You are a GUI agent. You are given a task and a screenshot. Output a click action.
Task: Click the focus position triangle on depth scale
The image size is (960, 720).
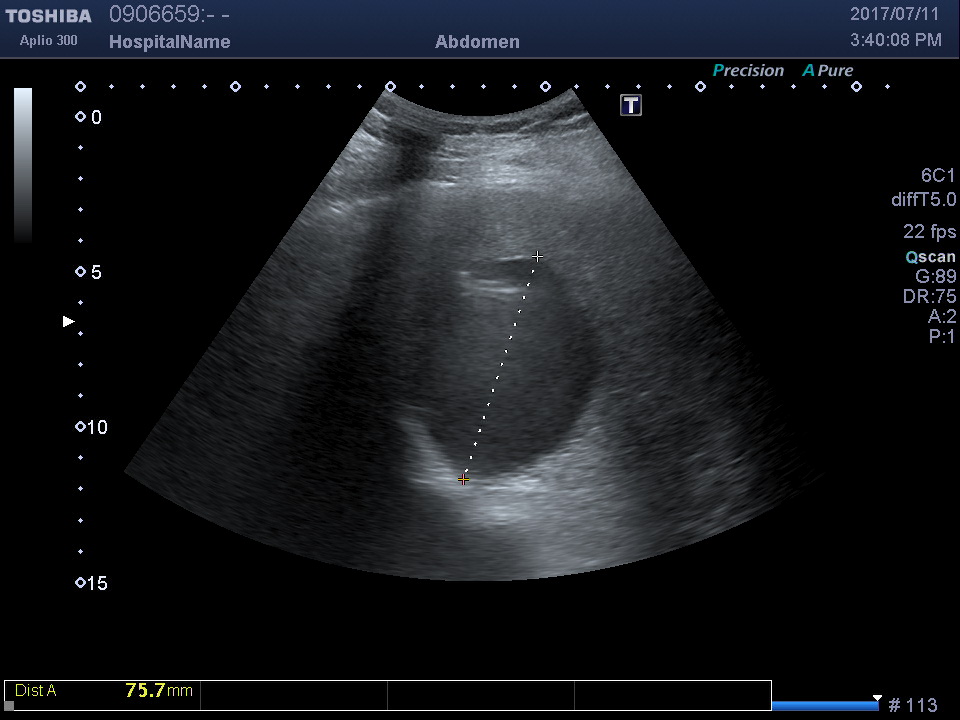69,321
